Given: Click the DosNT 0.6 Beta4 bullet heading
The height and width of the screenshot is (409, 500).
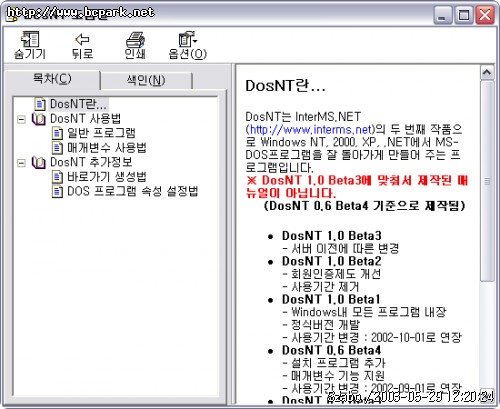Looking at the screenshot, I should click(331, 350).
